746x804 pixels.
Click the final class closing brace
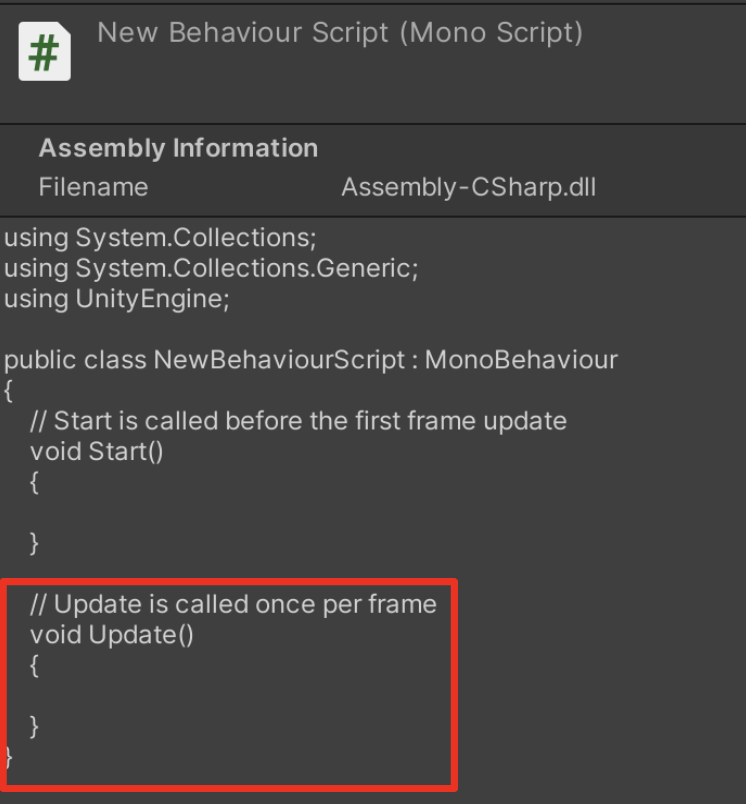tap(8, 757)
